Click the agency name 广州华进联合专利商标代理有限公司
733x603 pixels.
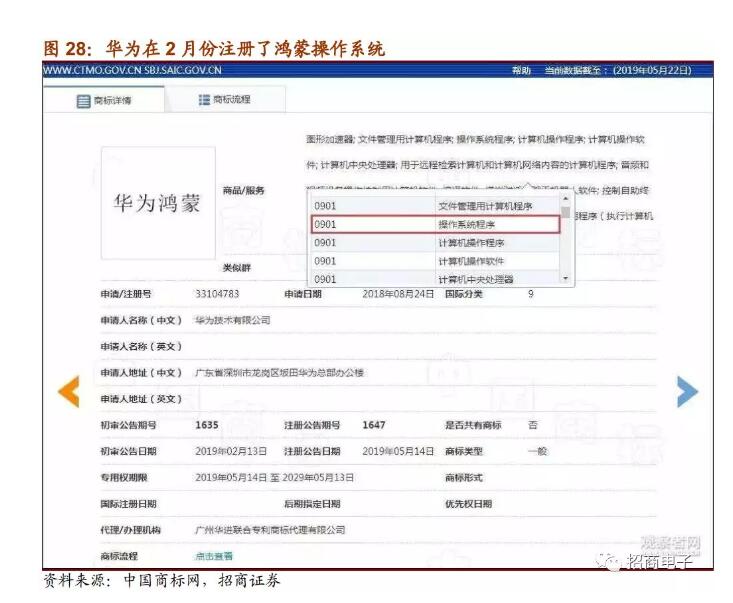270,529
